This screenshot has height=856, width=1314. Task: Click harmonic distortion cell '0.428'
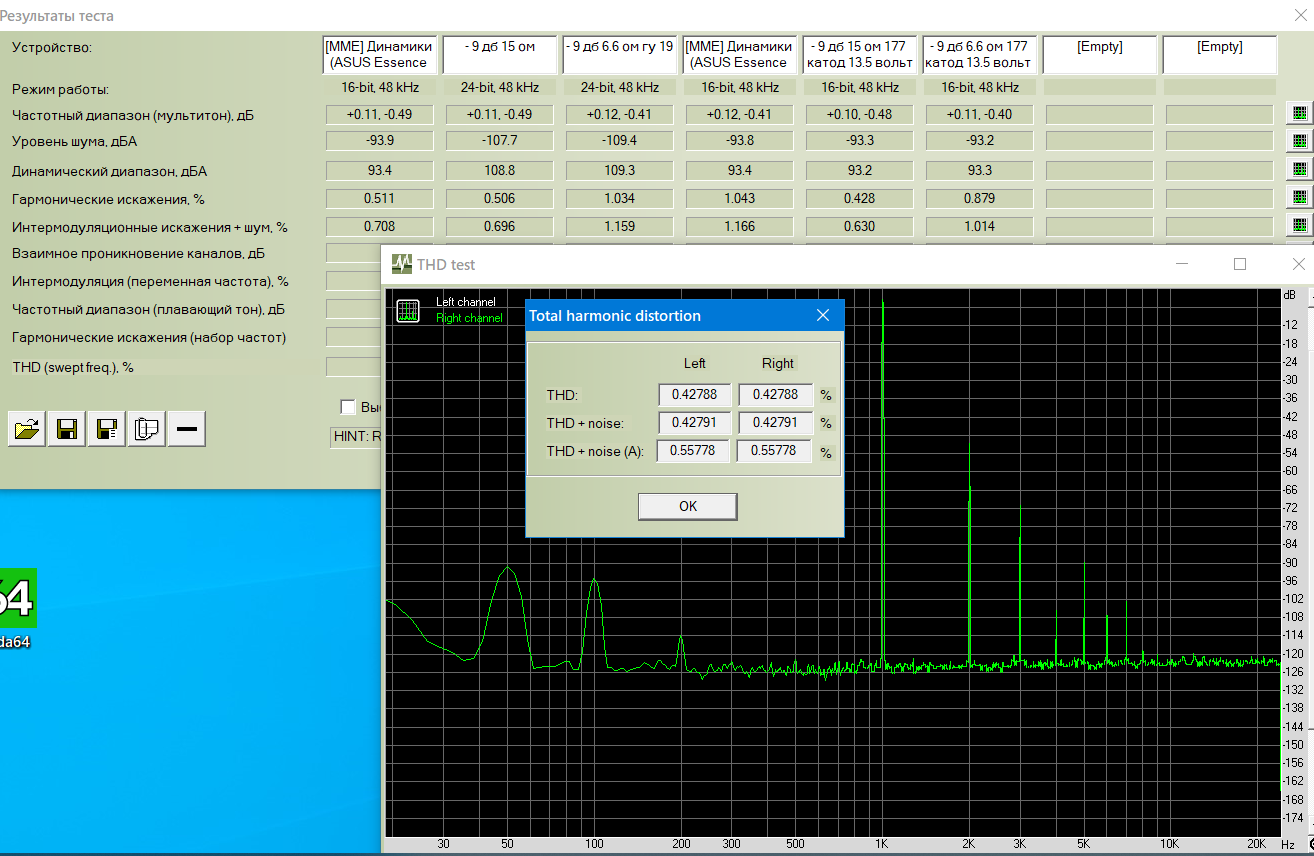point(860,198)
